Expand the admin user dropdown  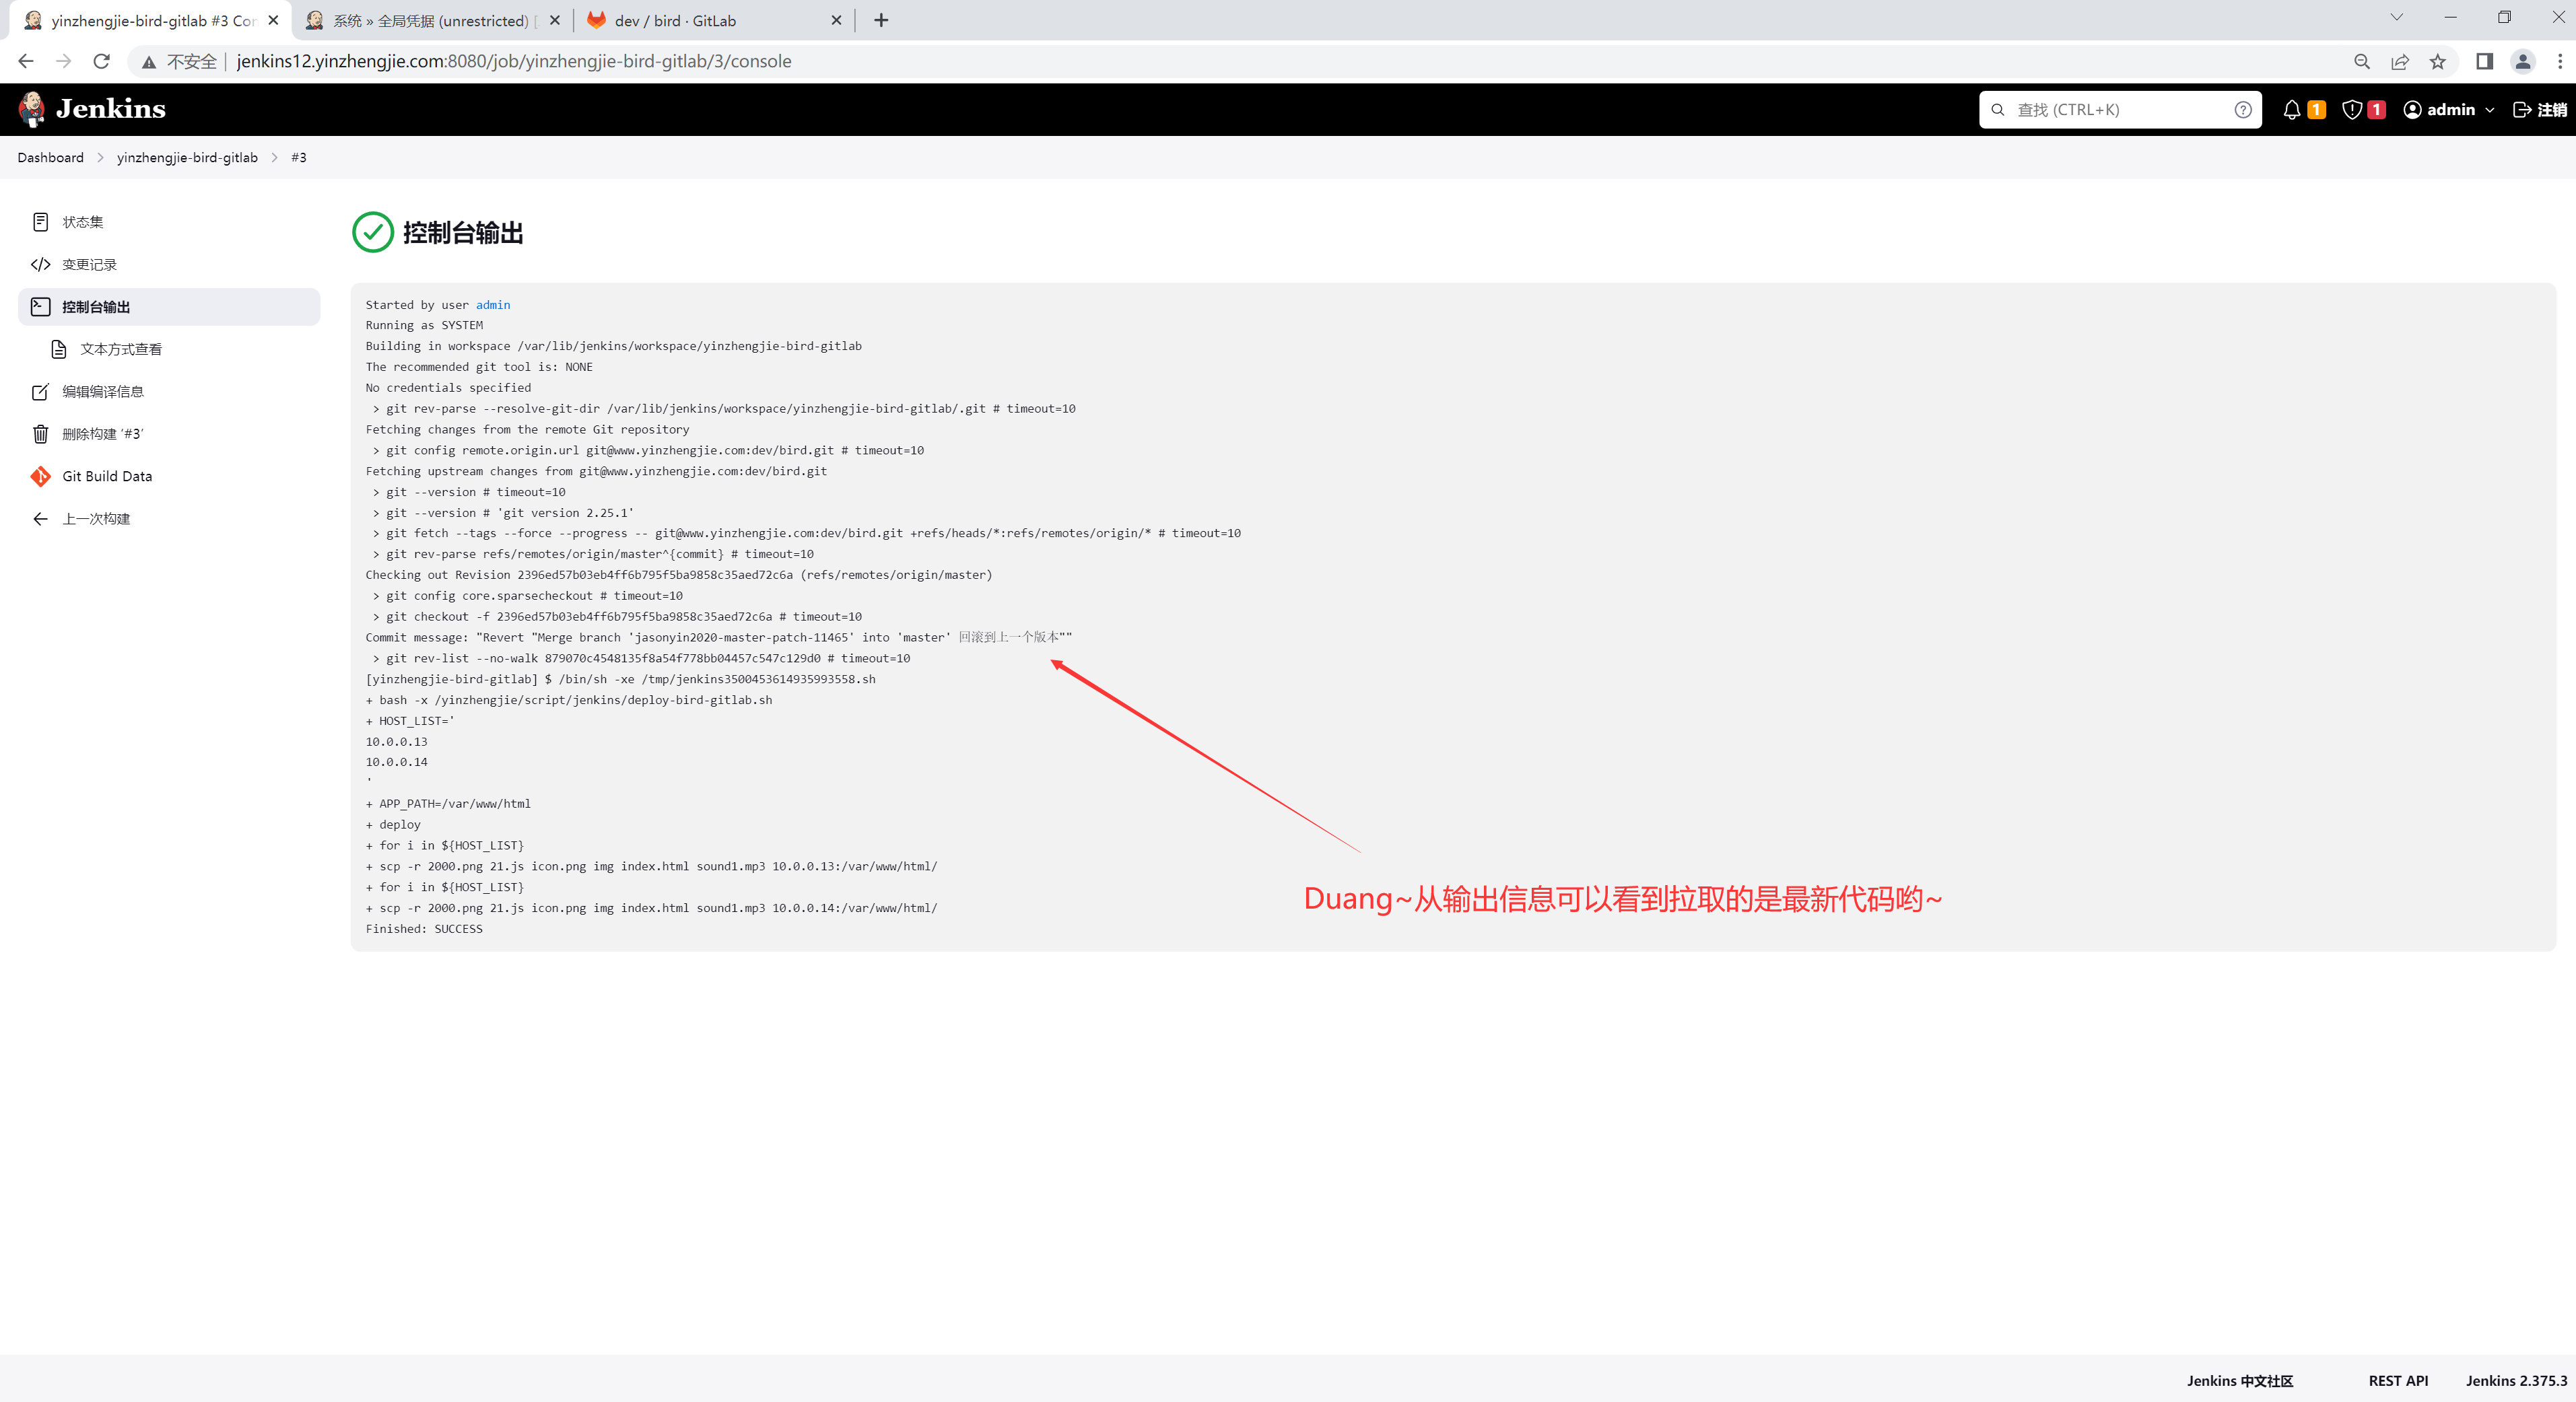(x=2489, y=110)
